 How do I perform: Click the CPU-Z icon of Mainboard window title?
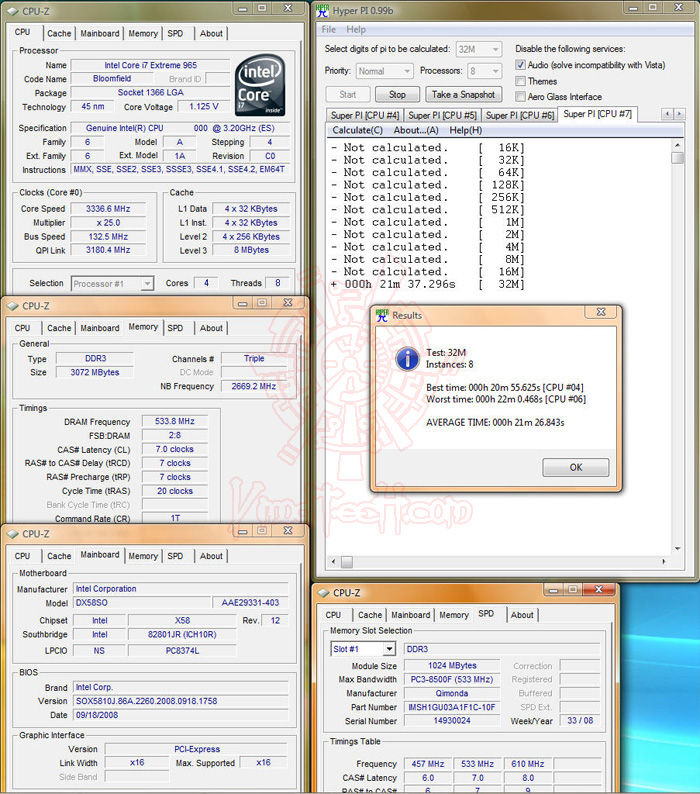pos(13,534)
